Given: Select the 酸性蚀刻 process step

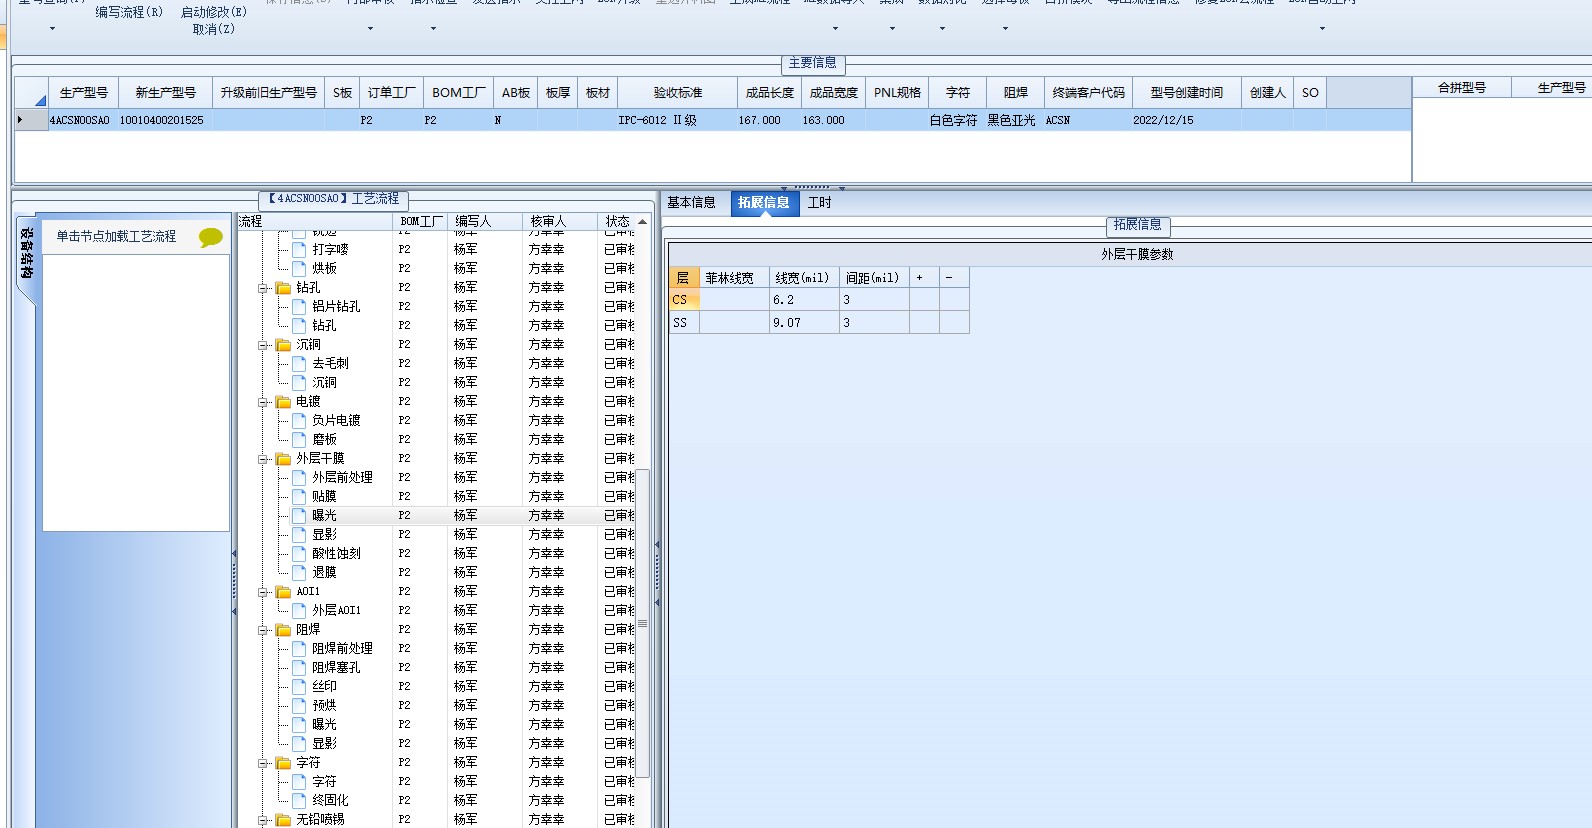Looking at the screenshot, I should pos(336,553).
